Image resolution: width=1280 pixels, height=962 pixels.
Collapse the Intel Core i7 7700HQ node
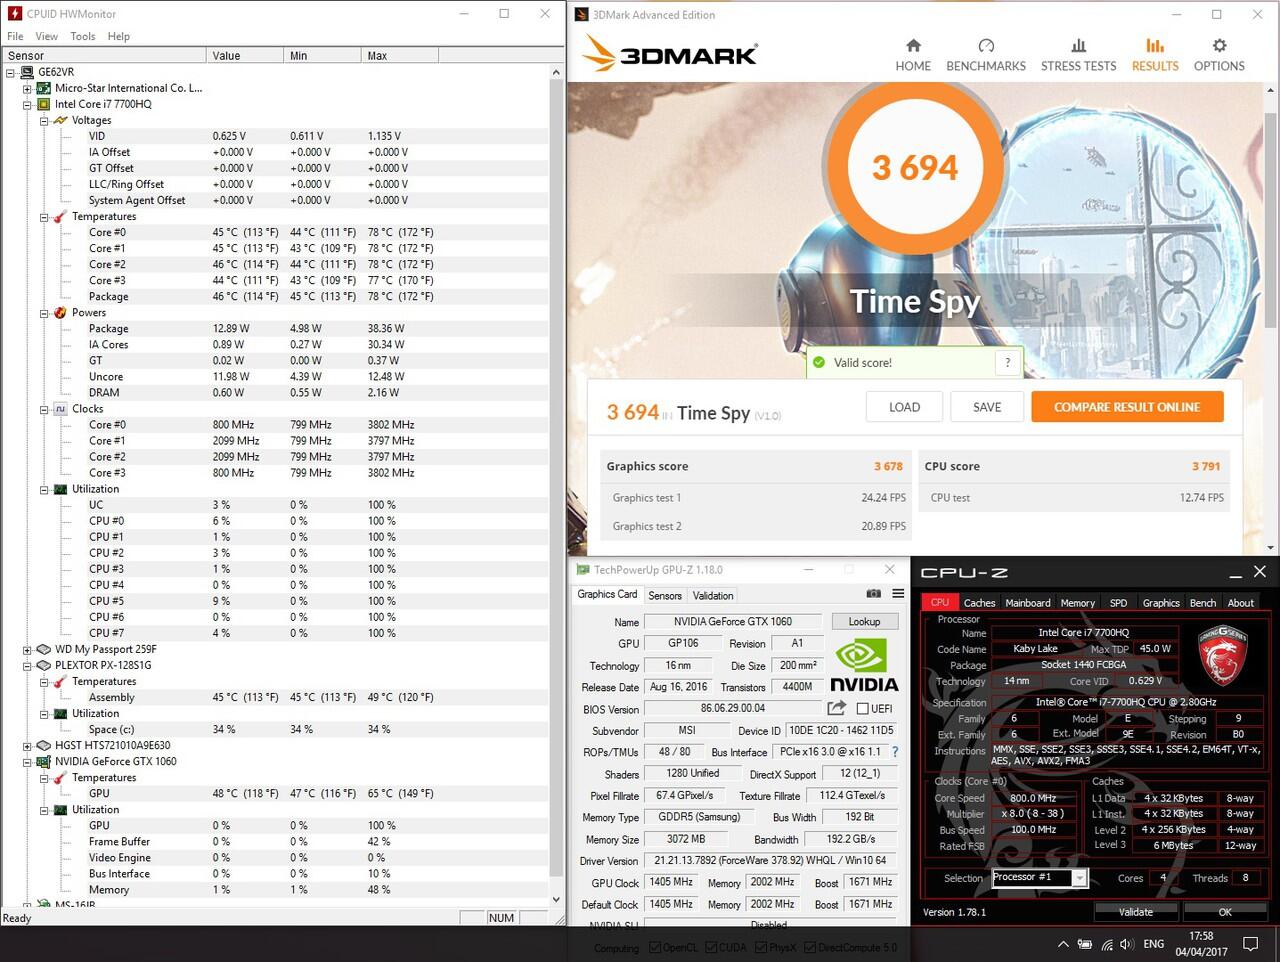tap(27, 104)
